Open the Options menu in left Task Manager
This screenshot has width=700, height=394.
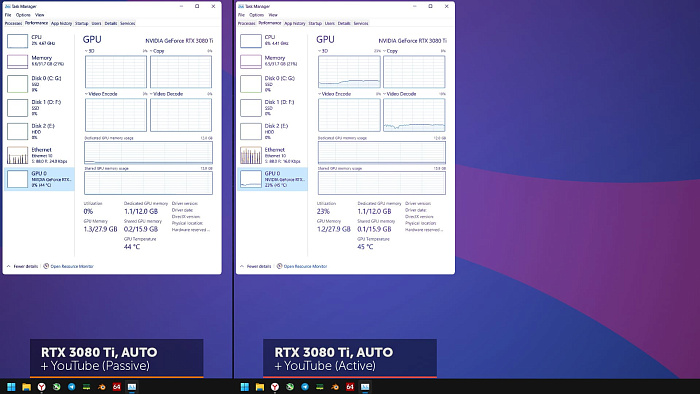[x=23, y=15]
